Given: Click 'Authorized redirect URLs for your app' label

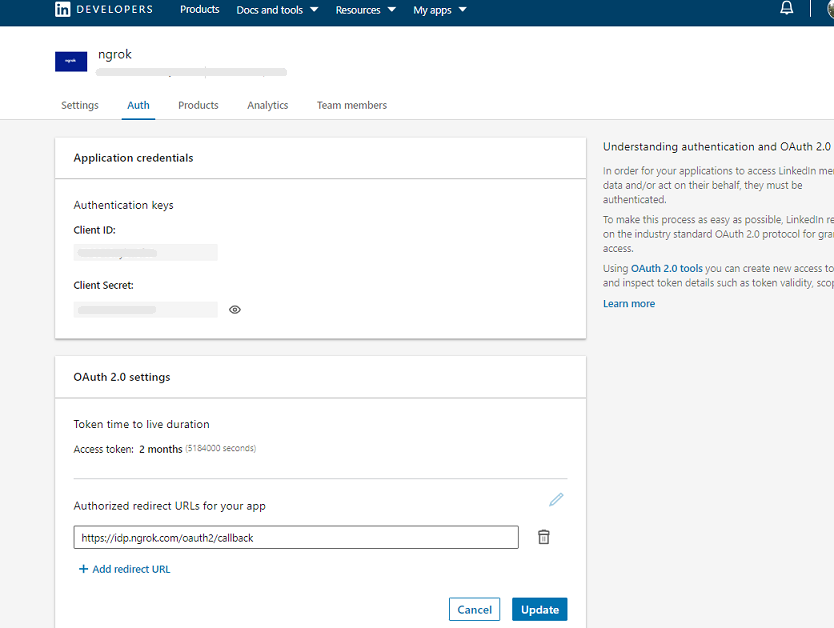Looking at the screenshot, I should (x=169, y=506).
